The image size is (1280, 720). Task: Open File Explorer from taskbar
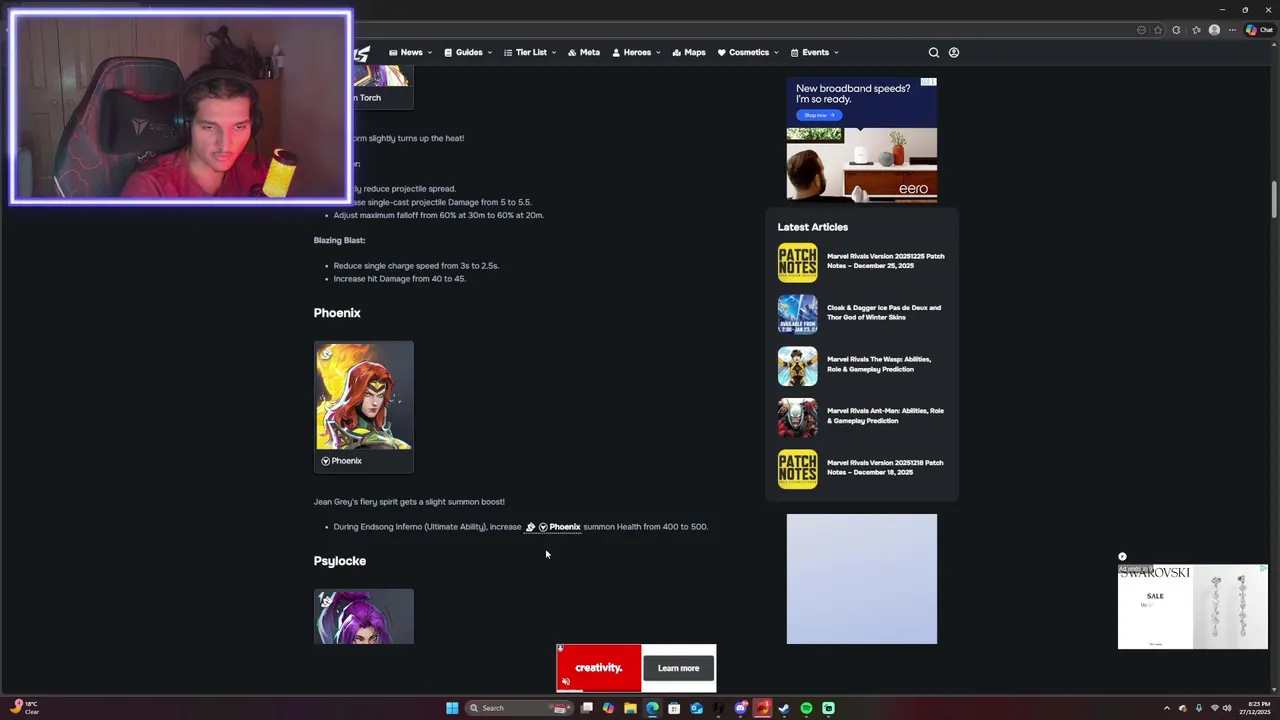click(x=630, y=708)
